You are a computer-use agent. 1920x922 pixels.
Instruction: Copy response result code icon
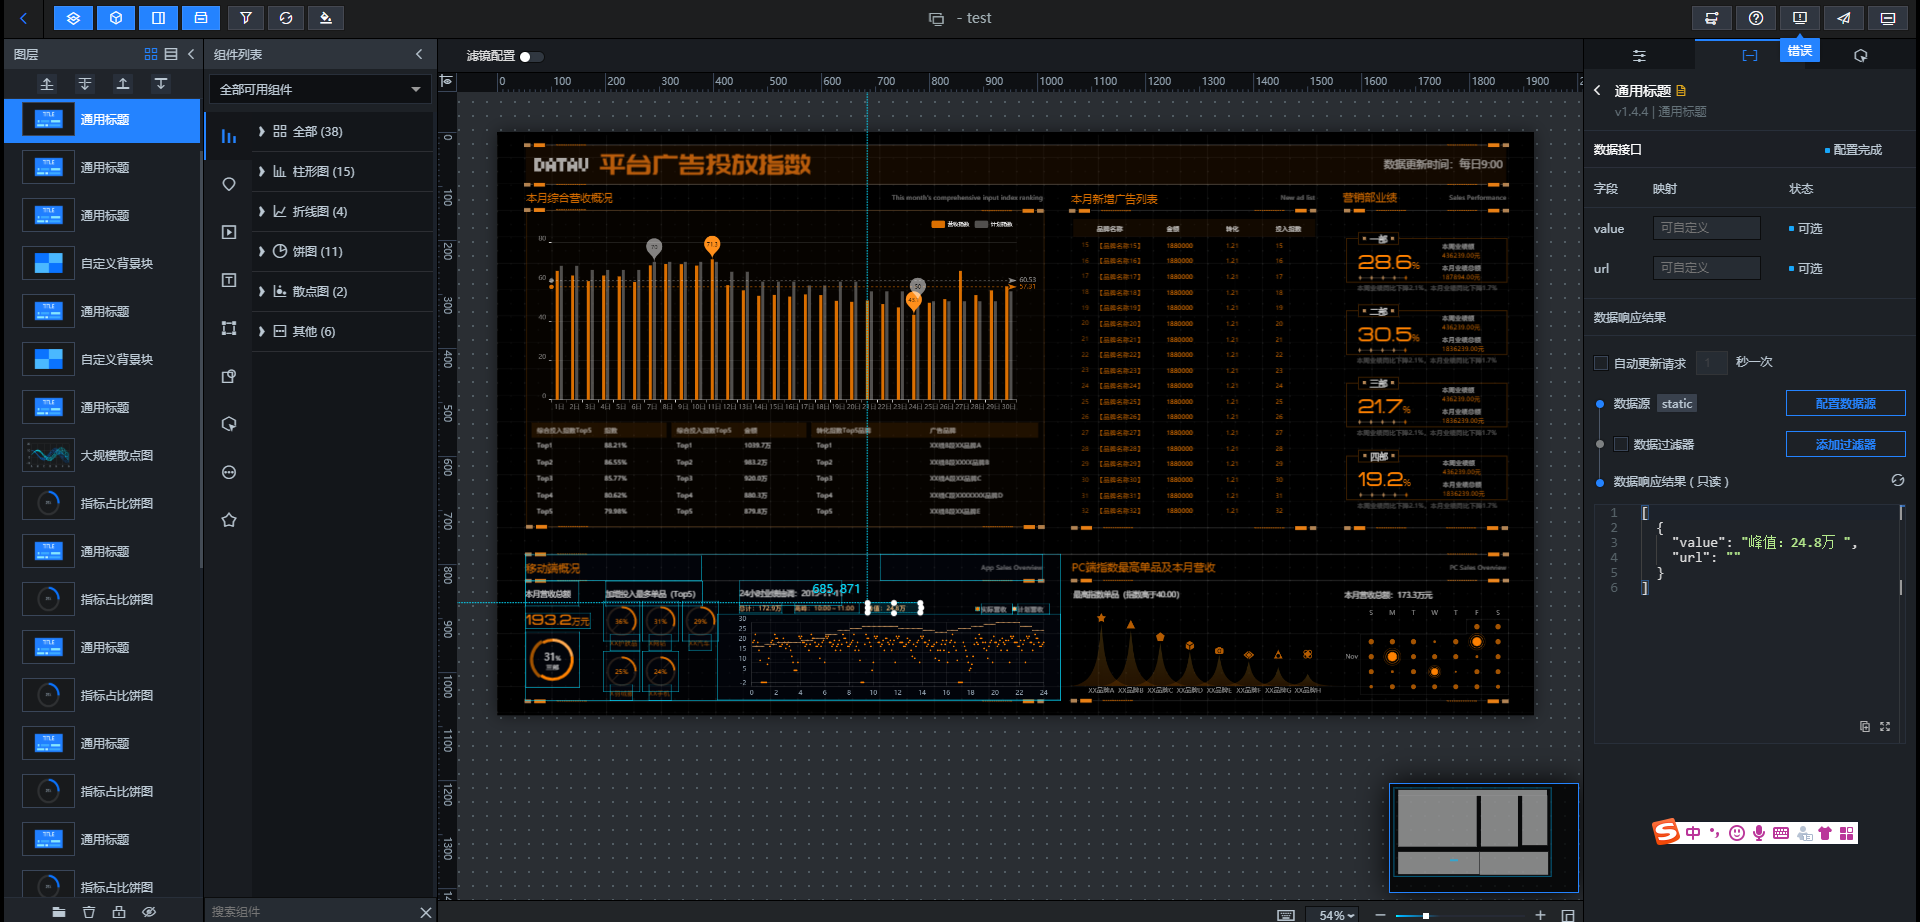point(1865,727)
